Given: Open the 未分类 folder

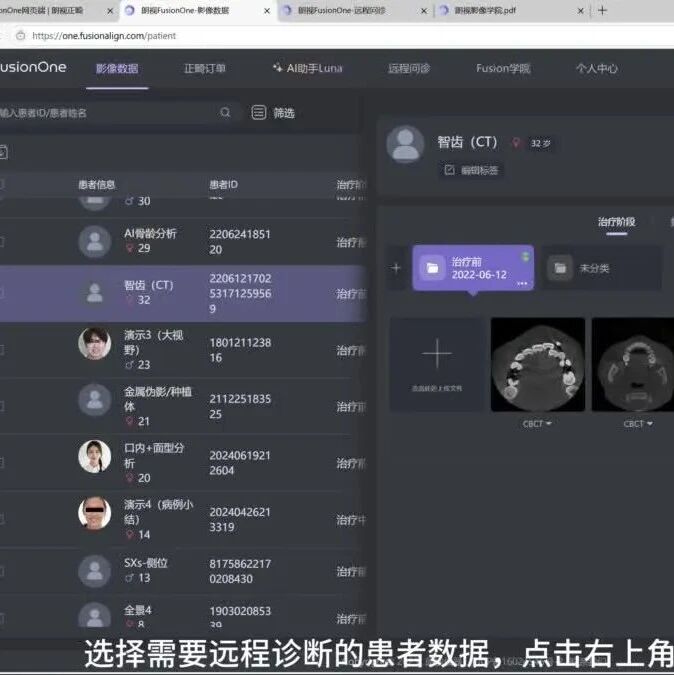Looking at the screenshot, I should 602,268.
